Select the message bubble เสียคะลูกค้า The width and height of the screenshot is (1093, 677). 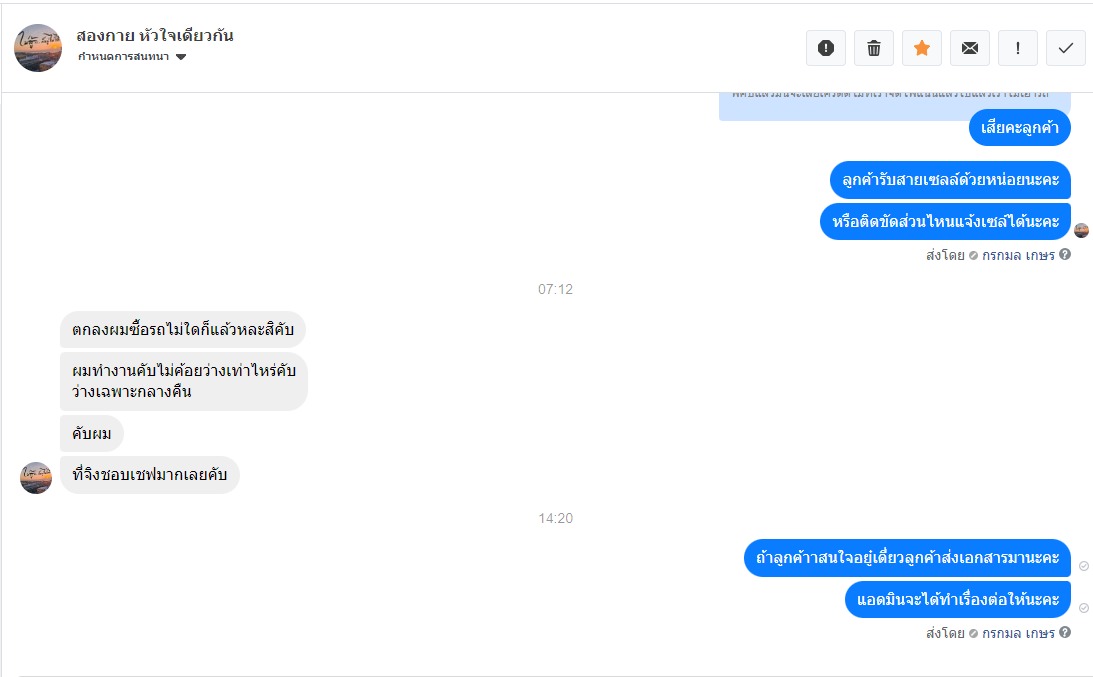click(1020, 128)
